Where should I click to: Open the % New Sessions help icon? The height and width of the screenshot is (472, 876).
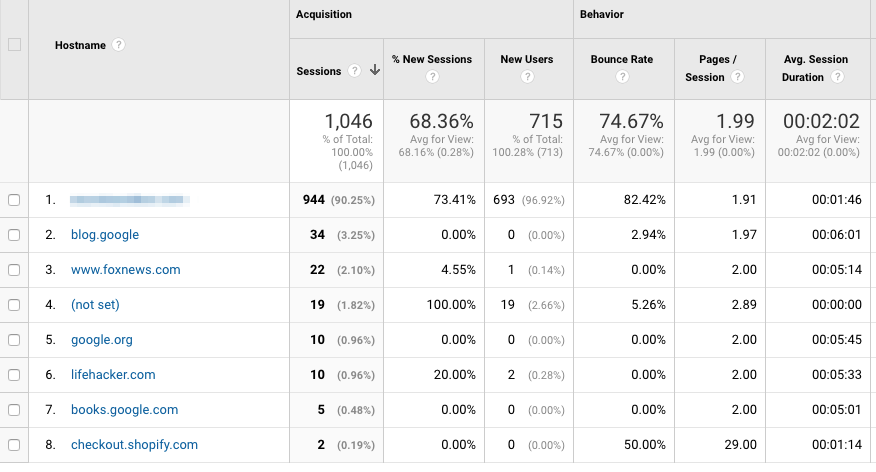click(432, 77)
